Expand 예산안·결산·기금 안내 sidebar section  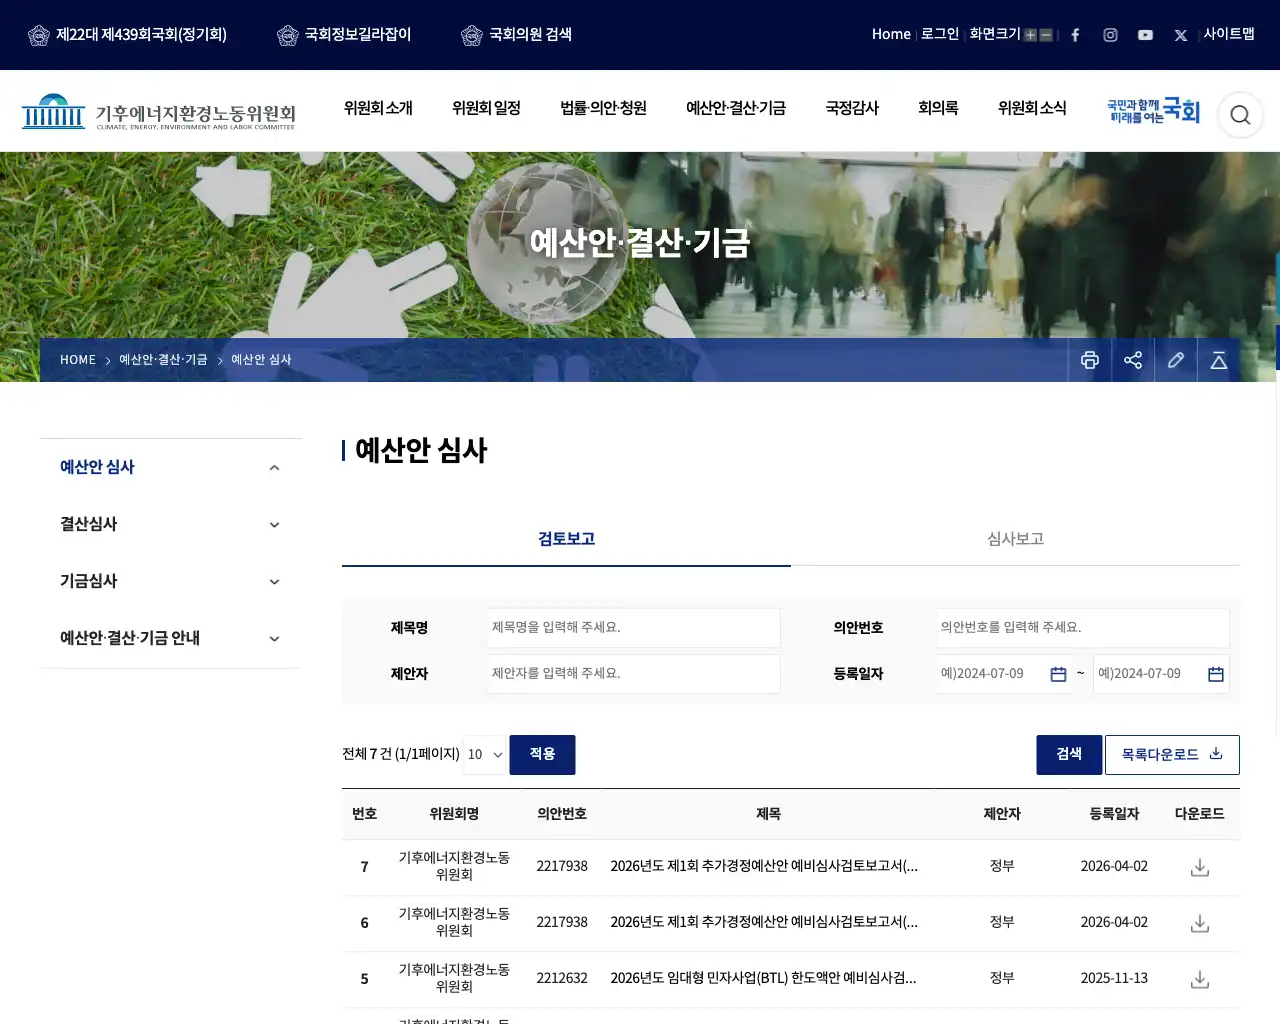pos(274,639)
